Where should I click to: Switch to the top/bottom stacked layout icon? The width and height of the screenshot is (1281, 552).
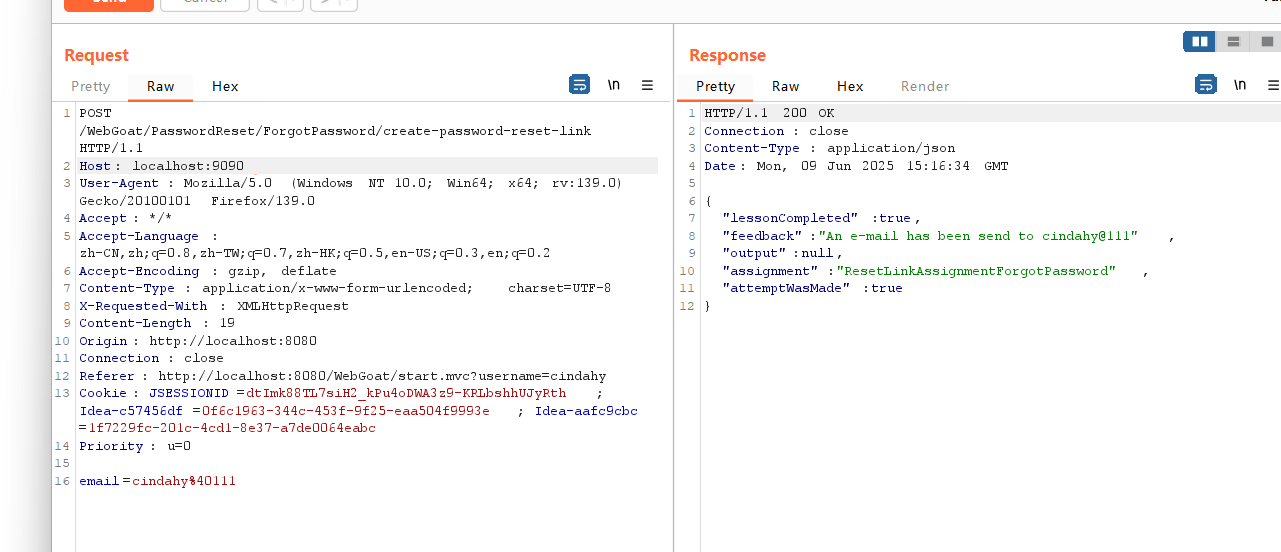click(x=1233, y=41)
